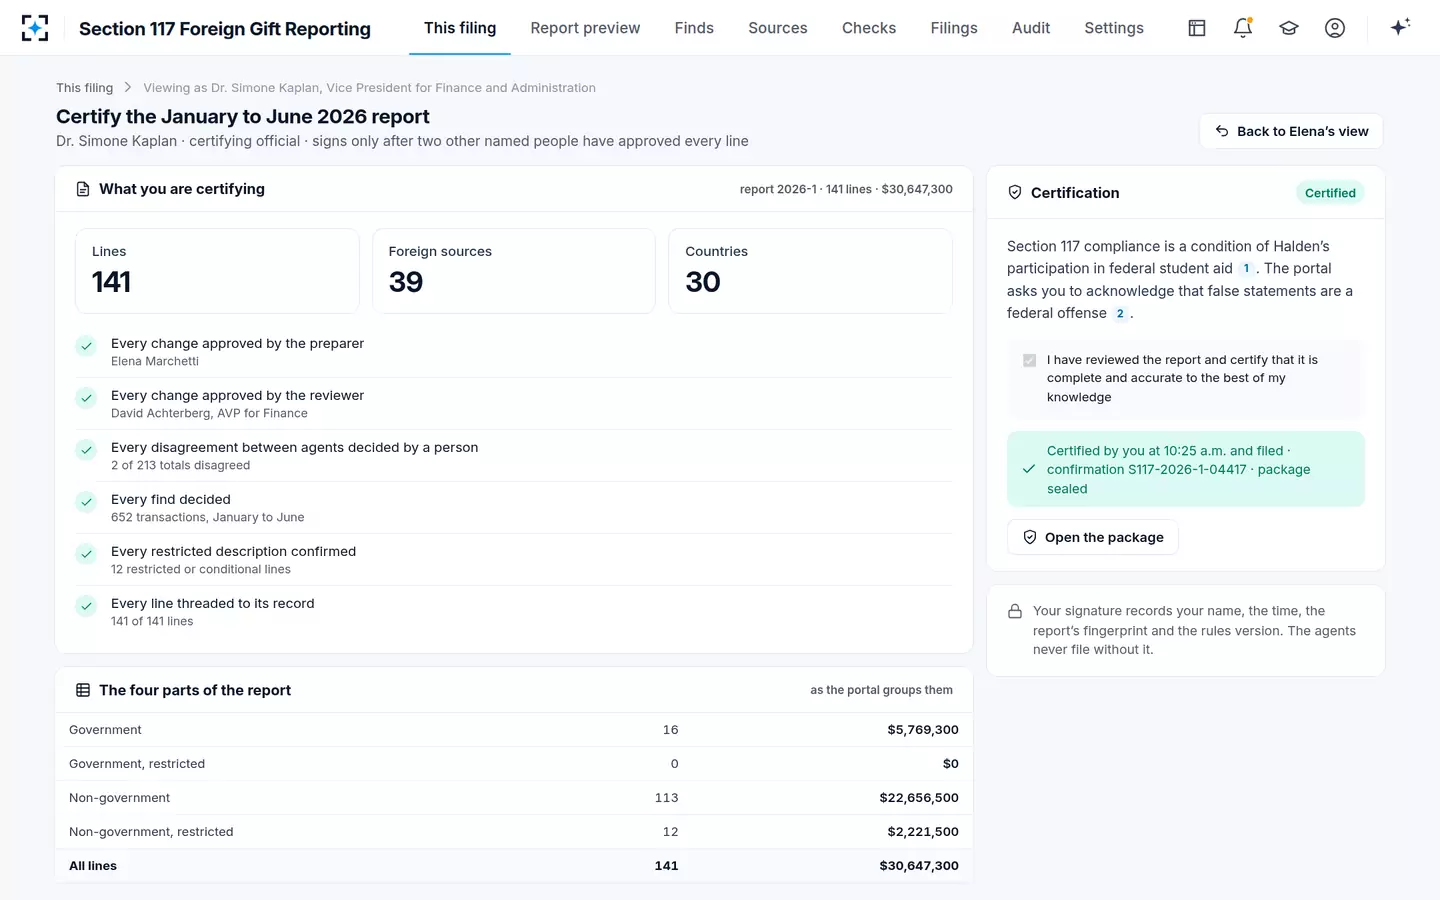Screen dimensions: 1440x900
Task: Click the All lines total row
Action: click(x=514, y=866)
